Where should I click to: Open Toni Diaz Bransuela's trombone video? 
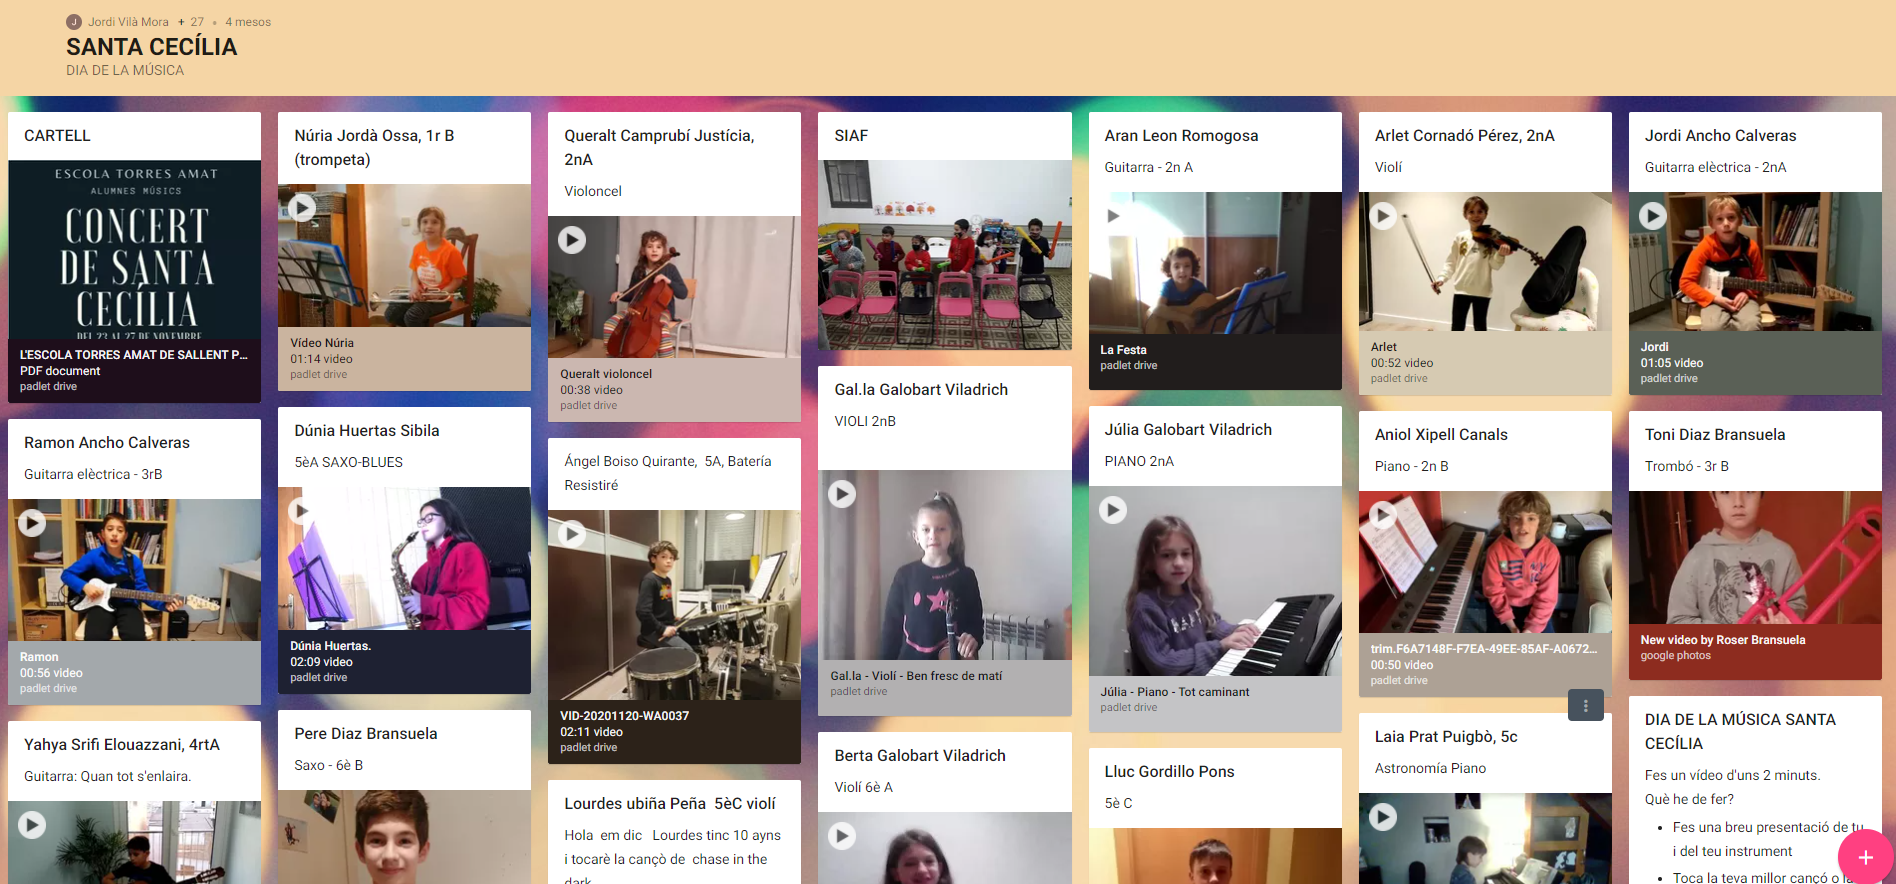coord(1754,557)
